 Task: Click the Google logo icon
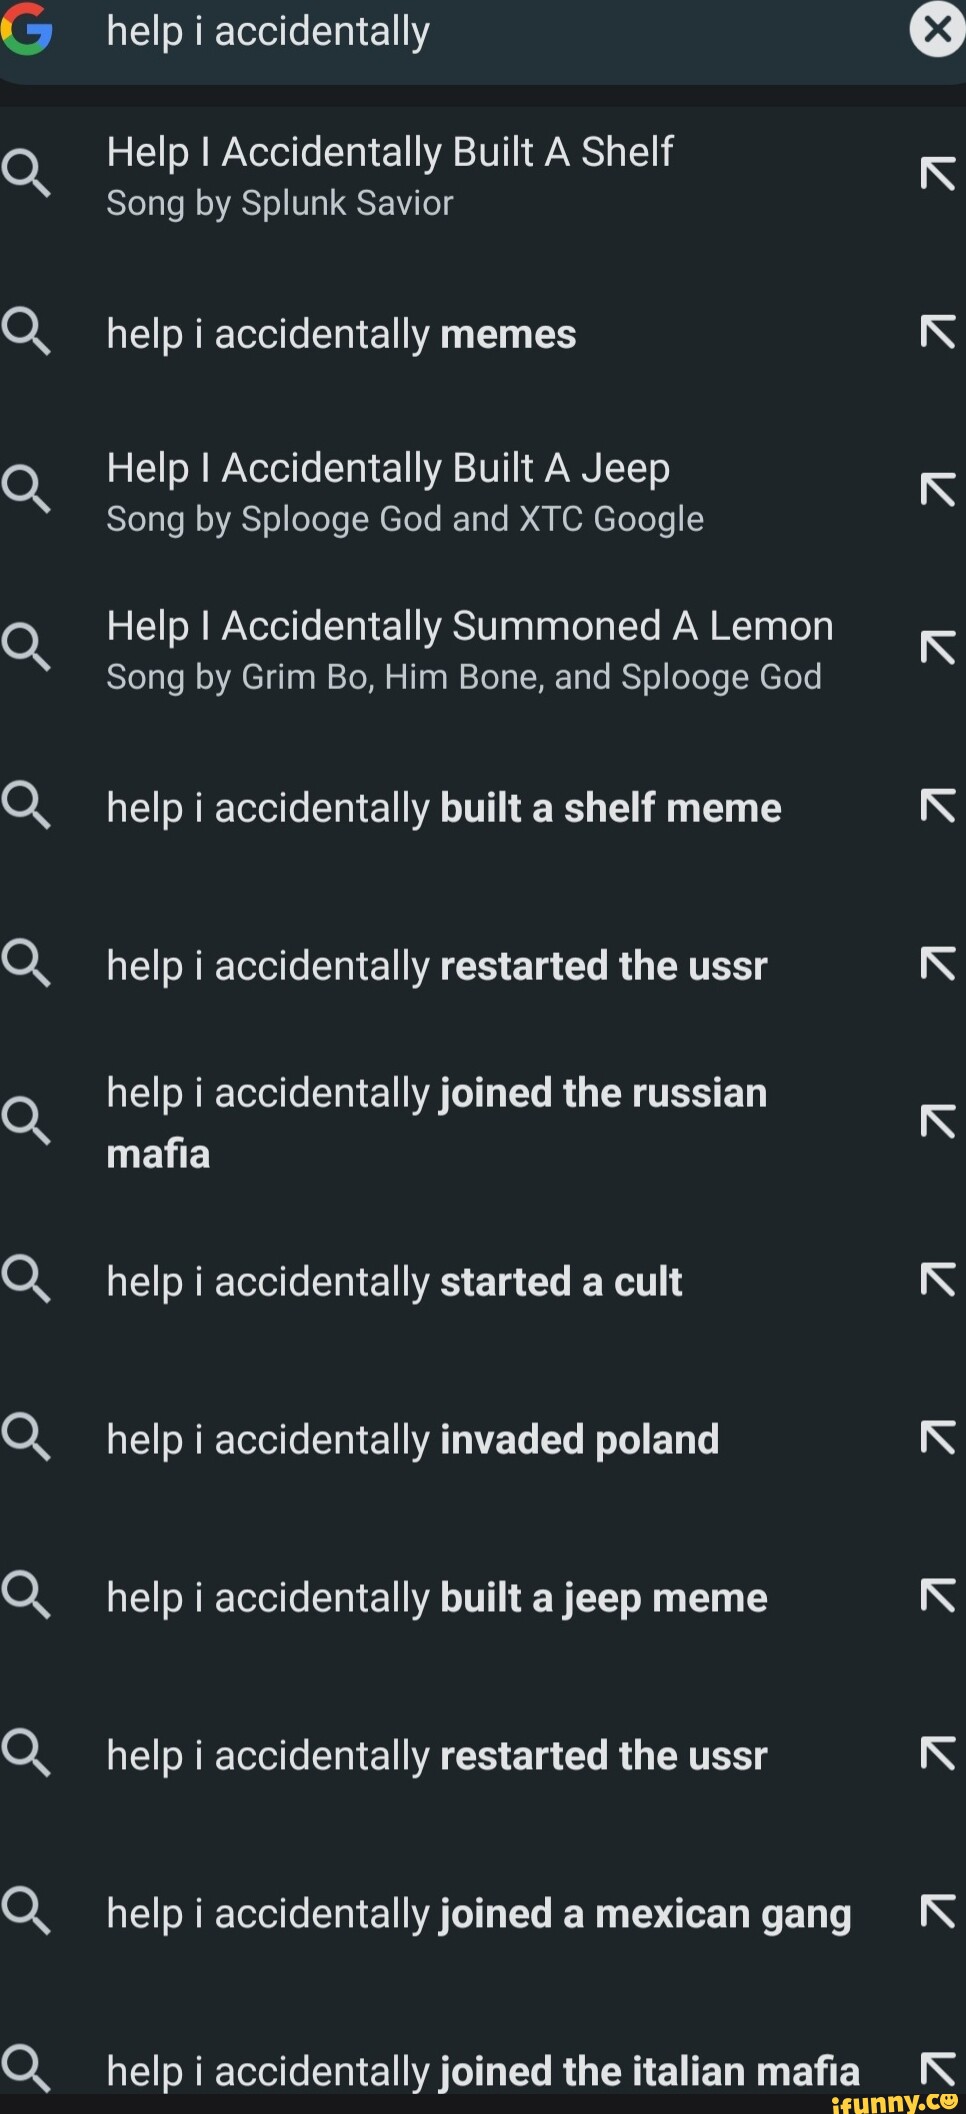pos(26,29)
